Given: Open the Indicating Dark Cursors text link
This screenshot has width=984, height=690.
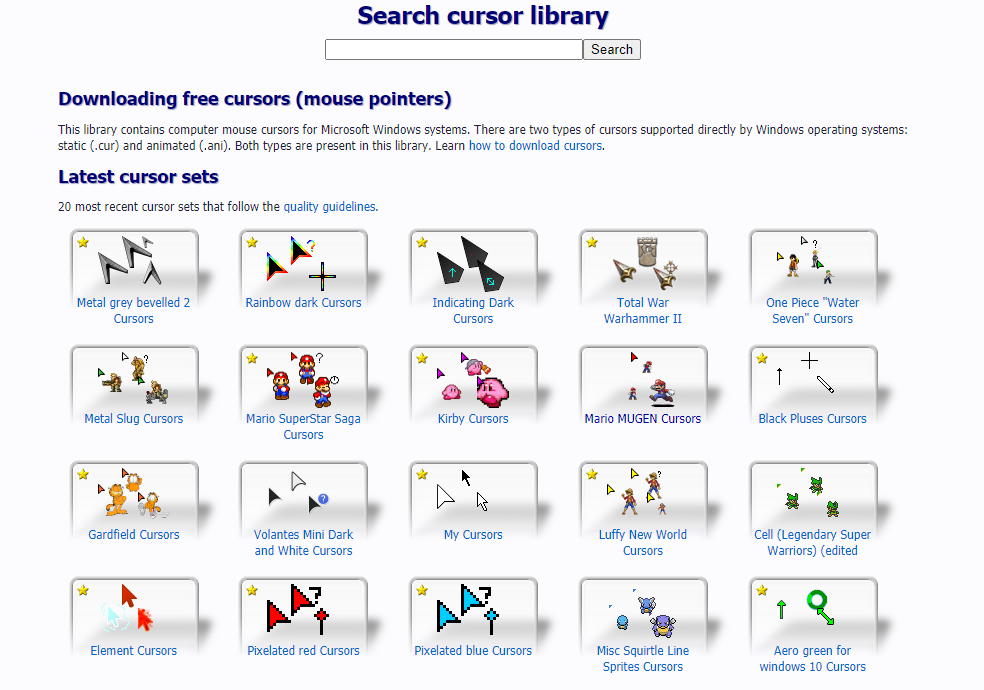Looking at the screenshot, I should click(473, 310).
